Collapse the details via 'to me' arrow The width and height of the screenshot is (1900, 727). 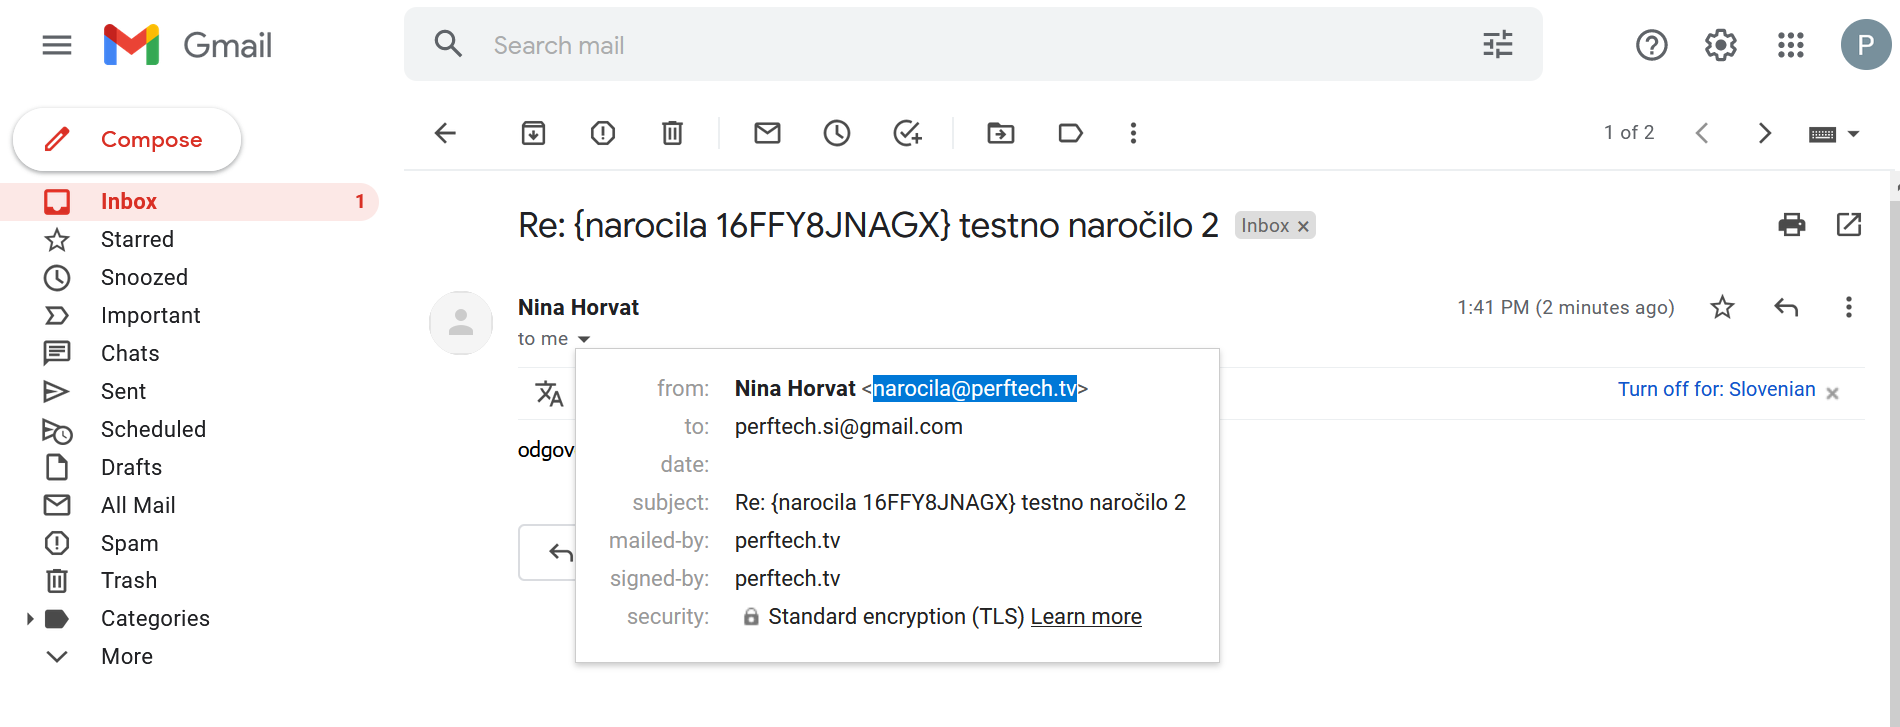[584, 339]
